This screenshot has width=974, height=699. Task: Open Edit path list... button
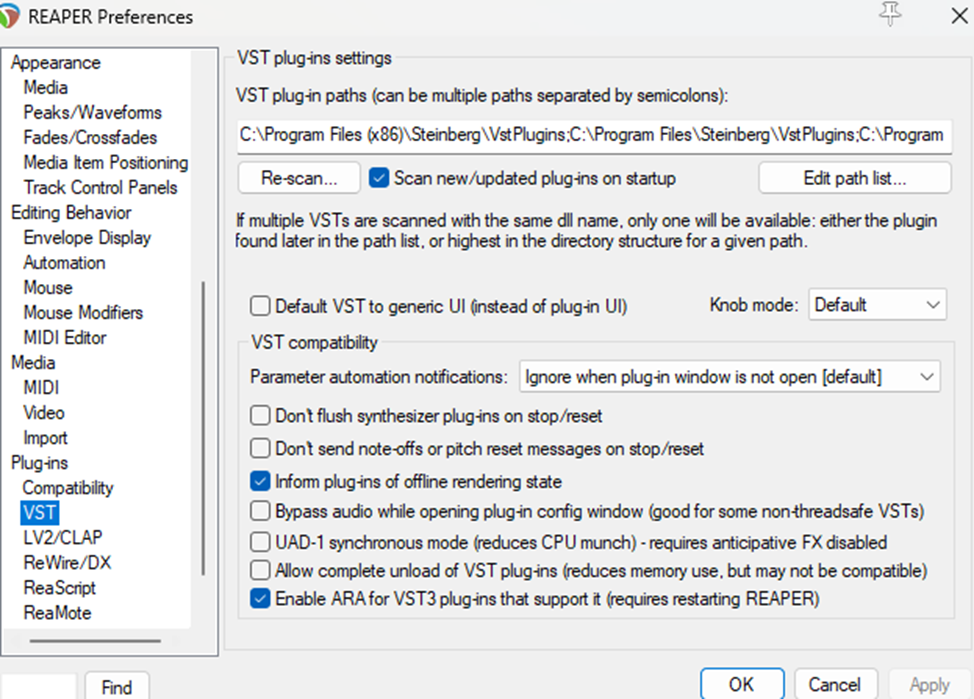tap(854, 178)
